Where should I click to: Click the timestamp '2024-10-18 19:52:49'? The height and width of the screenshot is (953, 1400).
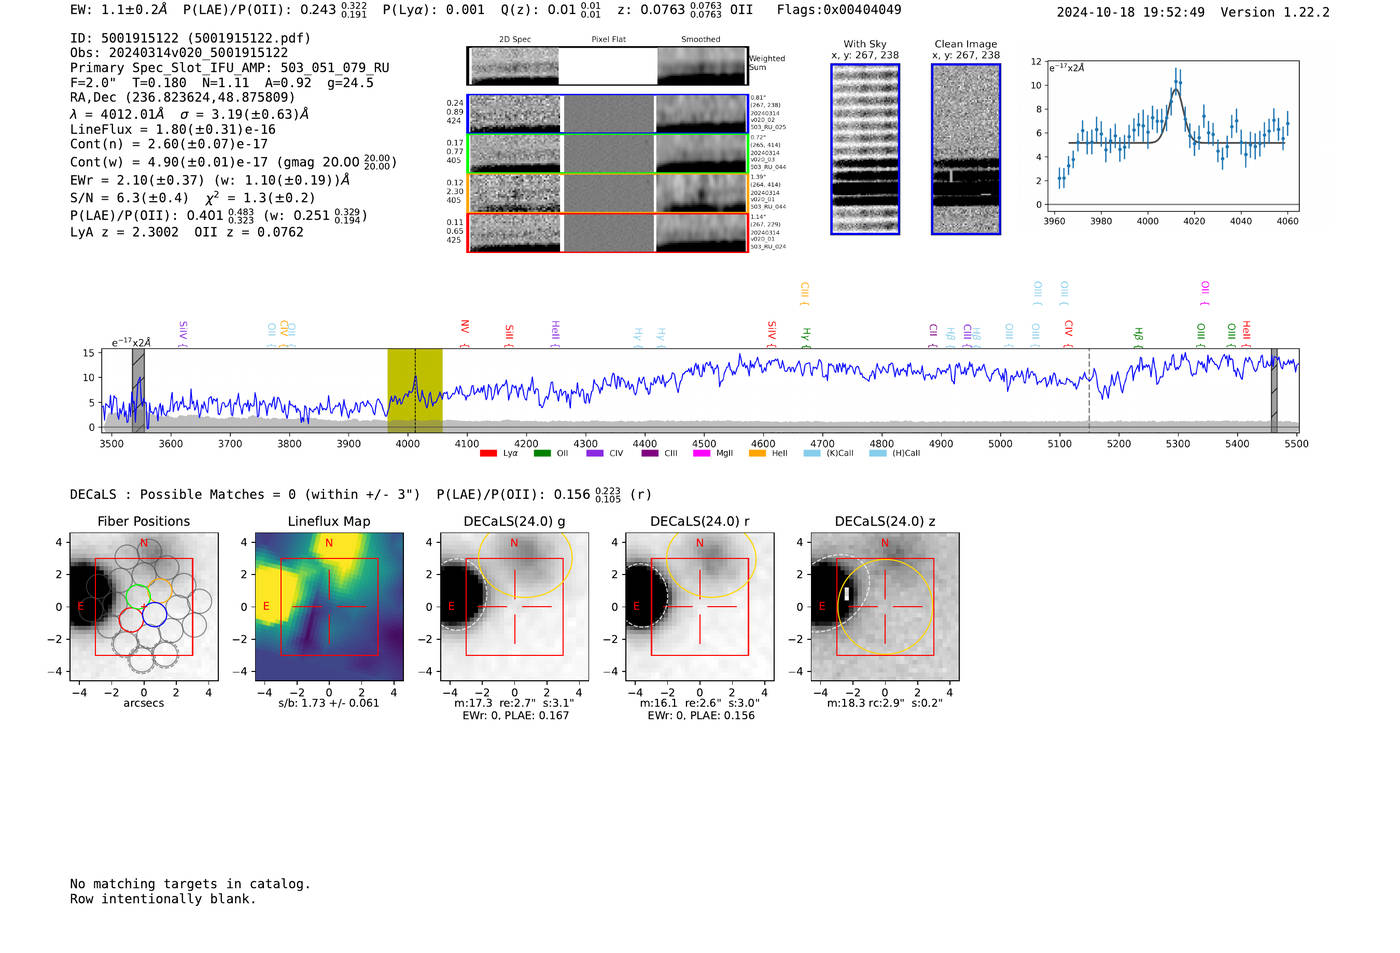tap(1131, 12)
